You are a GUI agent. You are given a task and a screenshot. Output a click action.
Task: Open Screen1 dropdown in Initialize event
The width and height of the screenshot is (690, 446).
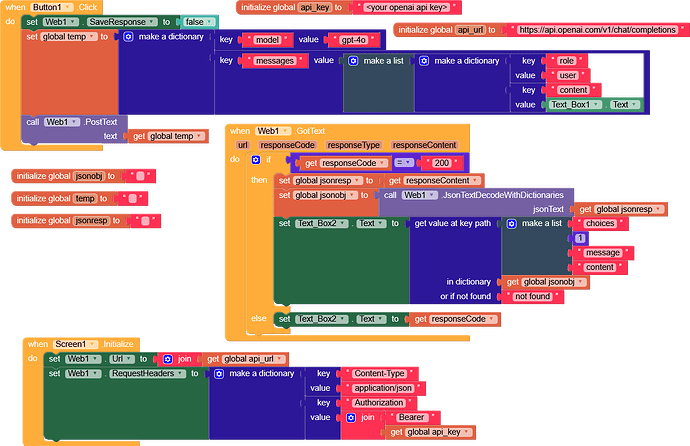click(75, 344)
